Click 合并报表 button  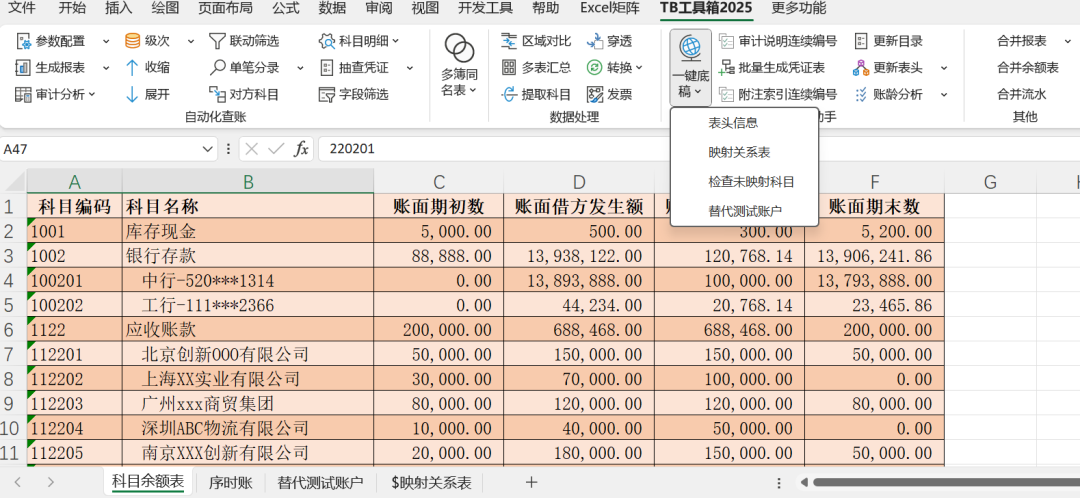pos(1021,41)
